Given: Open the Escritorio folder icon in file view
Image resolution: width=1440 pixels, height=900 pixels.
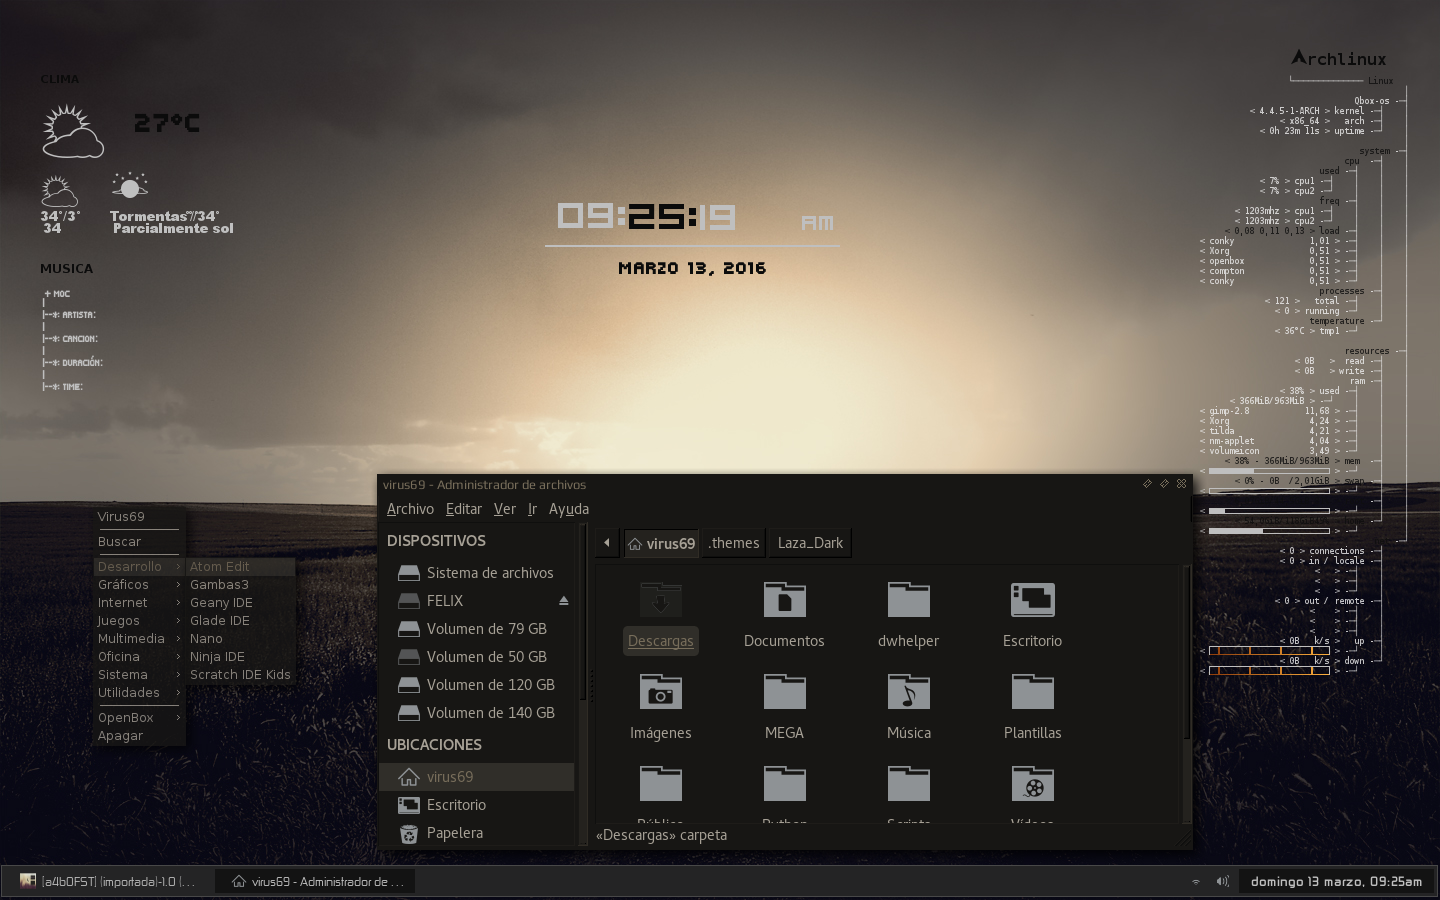Looking at the screenshot, I should tap(1032, 600).
